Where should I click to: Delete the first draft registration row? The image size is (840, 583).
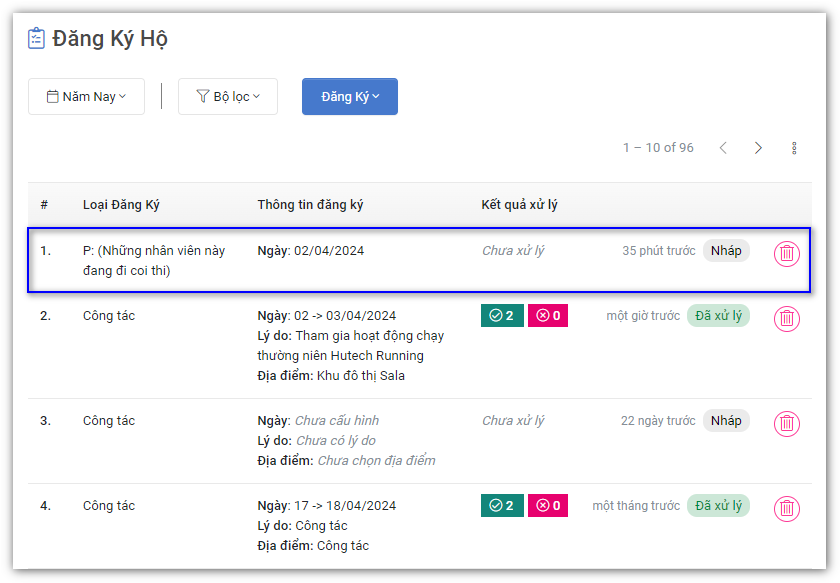click(787, 254)
